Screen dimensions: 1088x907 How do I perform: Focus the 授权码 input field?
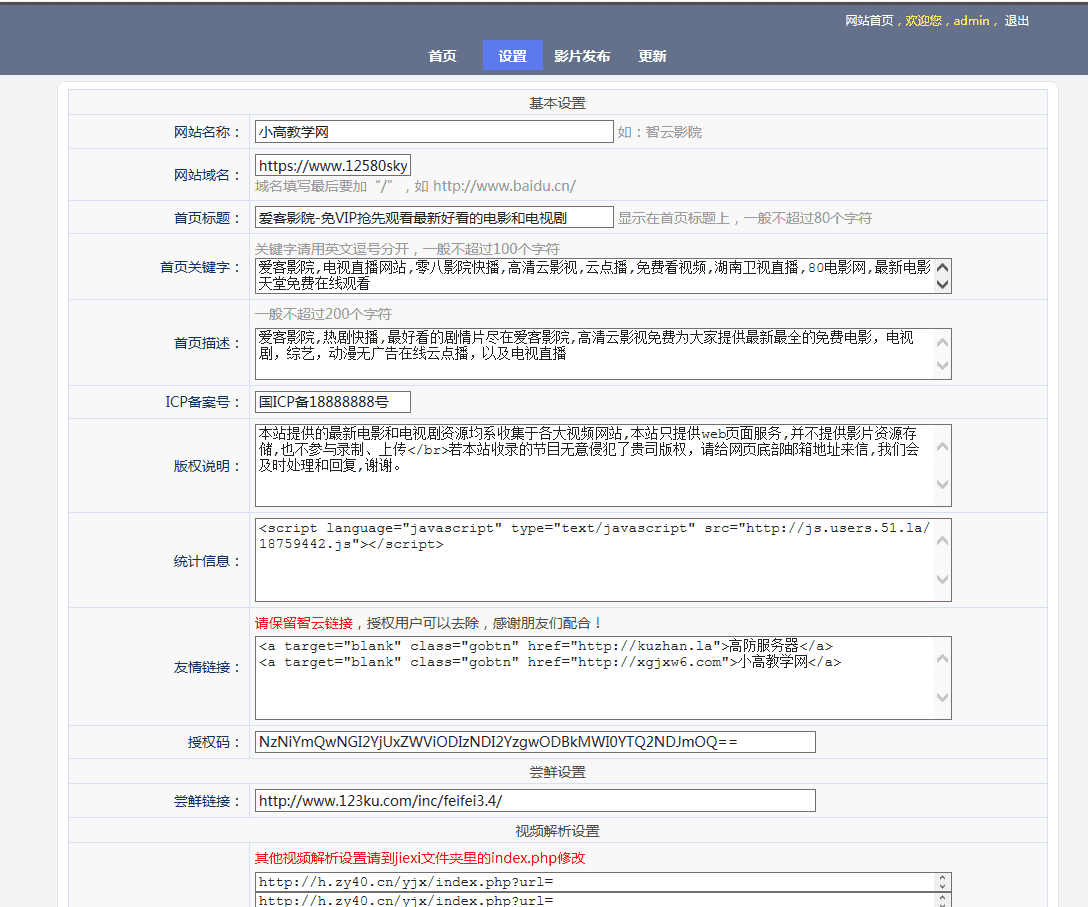[x=534, y=742]
